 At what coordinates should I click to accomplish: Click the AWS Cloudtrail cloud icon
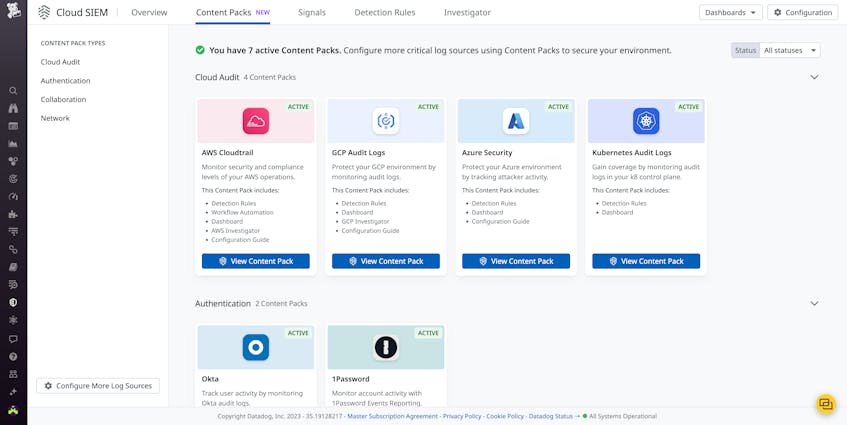(256, 121)
